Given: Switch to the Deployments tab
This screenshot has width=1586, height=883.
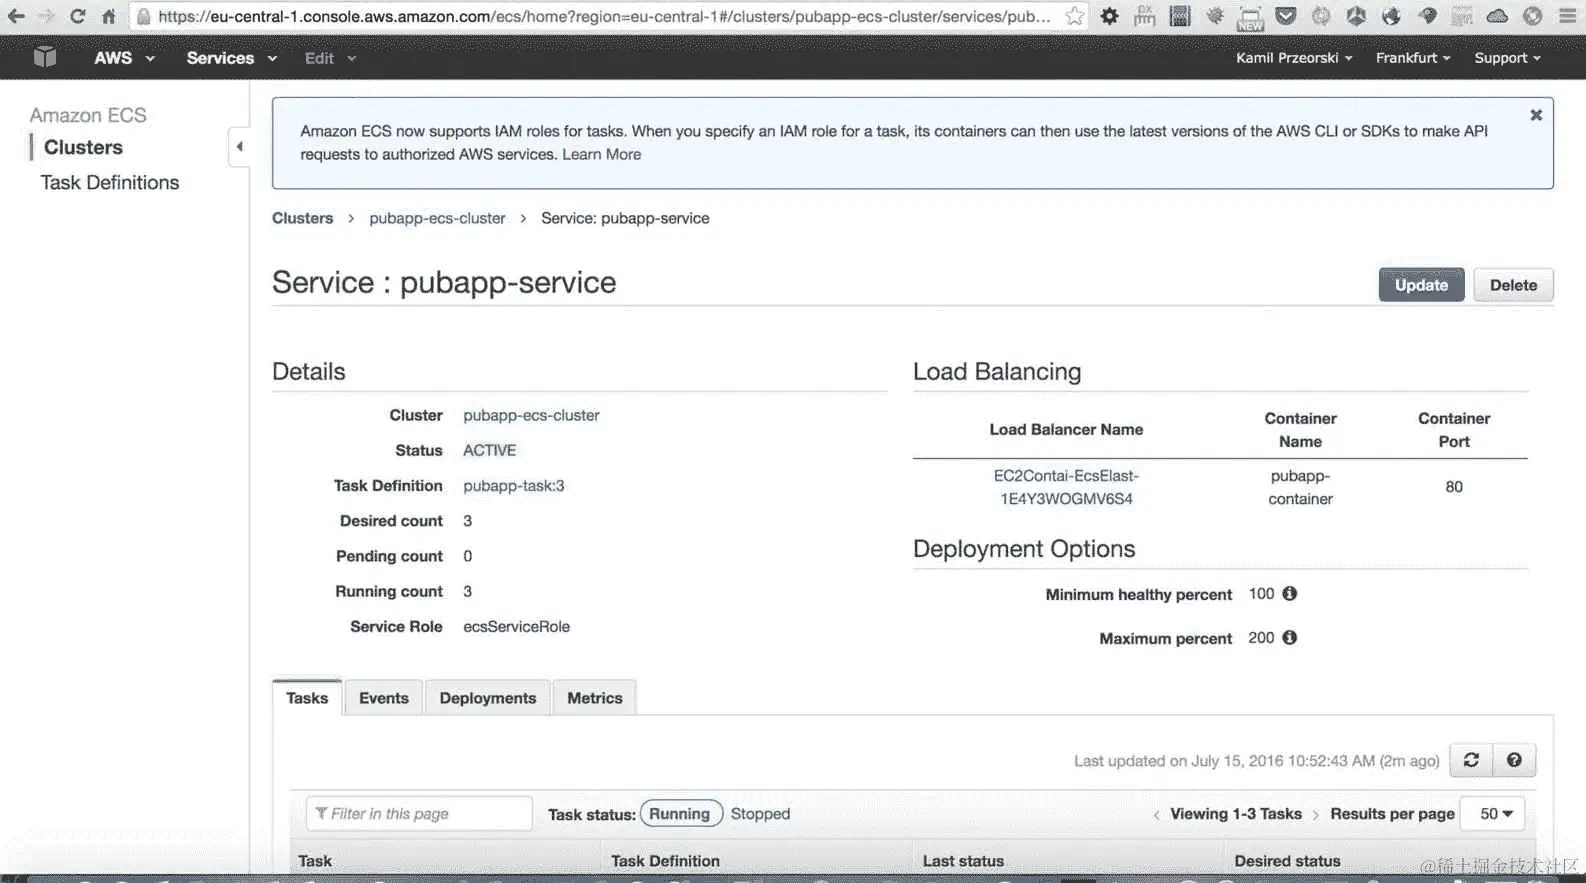Looking at the screenshot, I should click(488, 698).
